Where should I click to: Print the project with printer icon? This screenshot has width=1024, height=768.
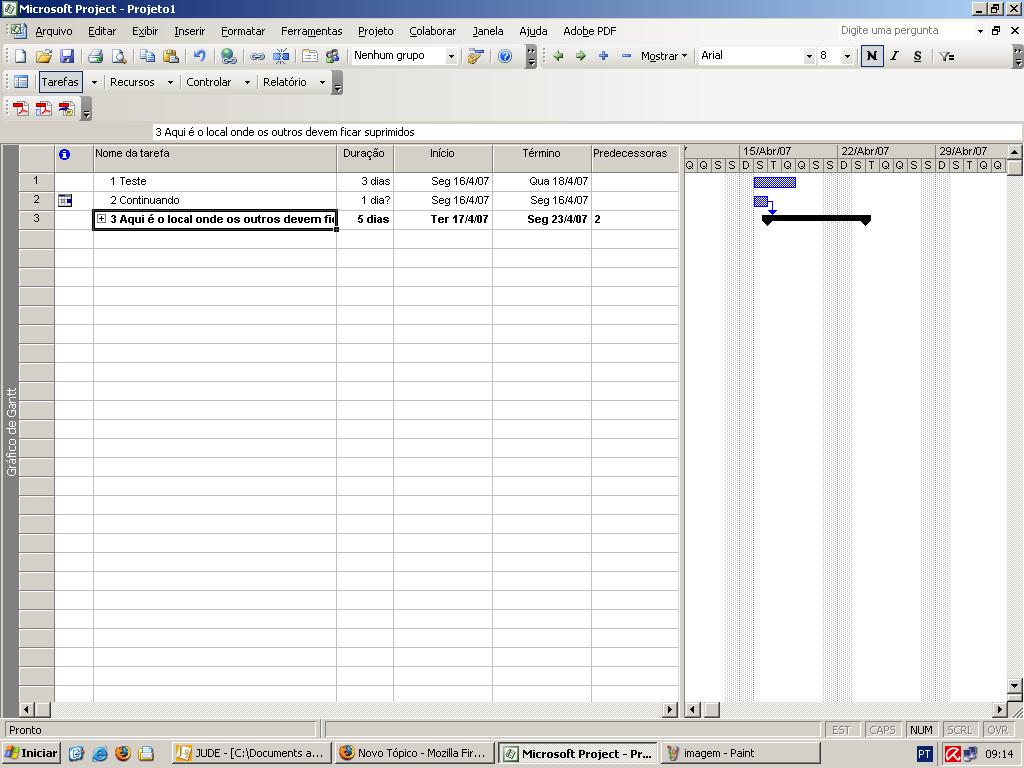pos(95,56)
